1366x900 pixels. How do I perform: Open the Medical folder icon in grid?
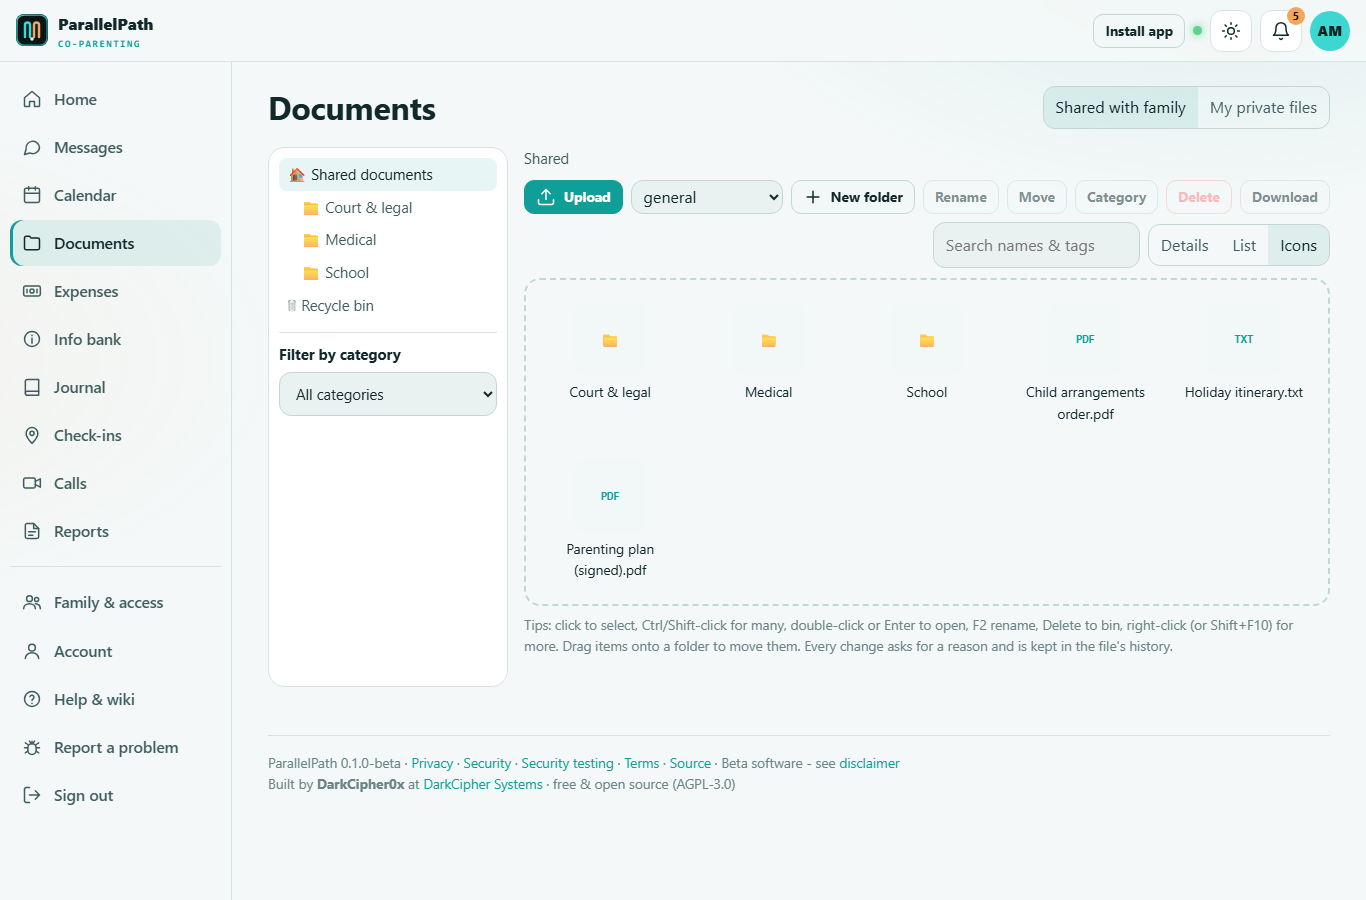point(769,341)
